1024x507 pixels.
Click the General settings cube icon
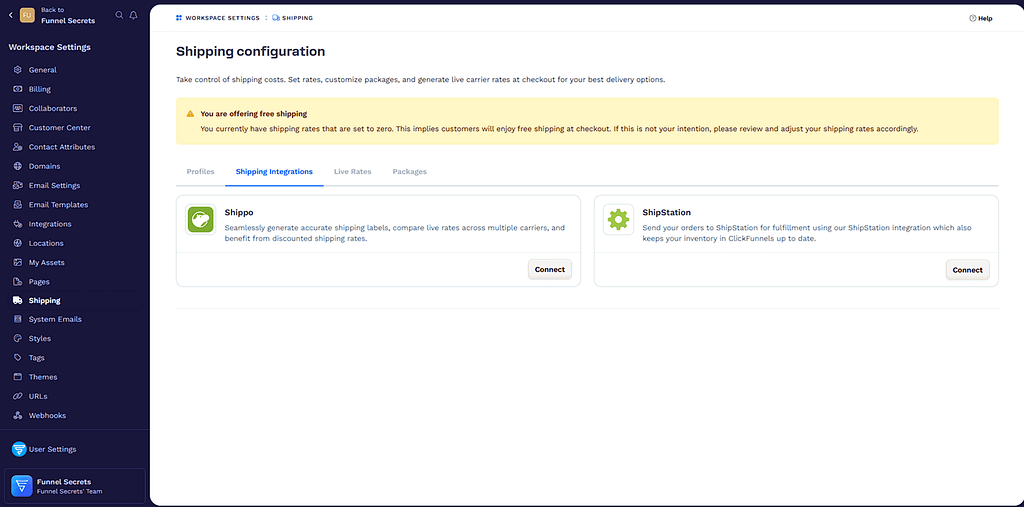(x=18, y=70)
